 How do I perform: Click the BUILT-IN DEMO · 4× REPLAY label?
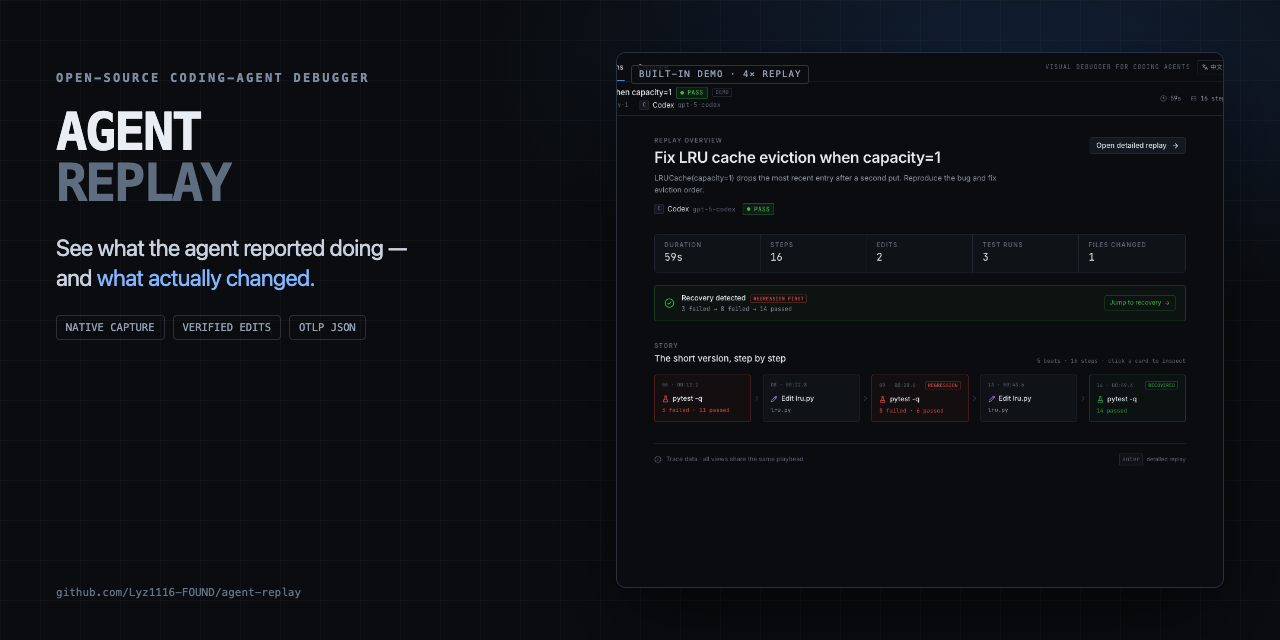pyautogui.click(x=720, y=74)
